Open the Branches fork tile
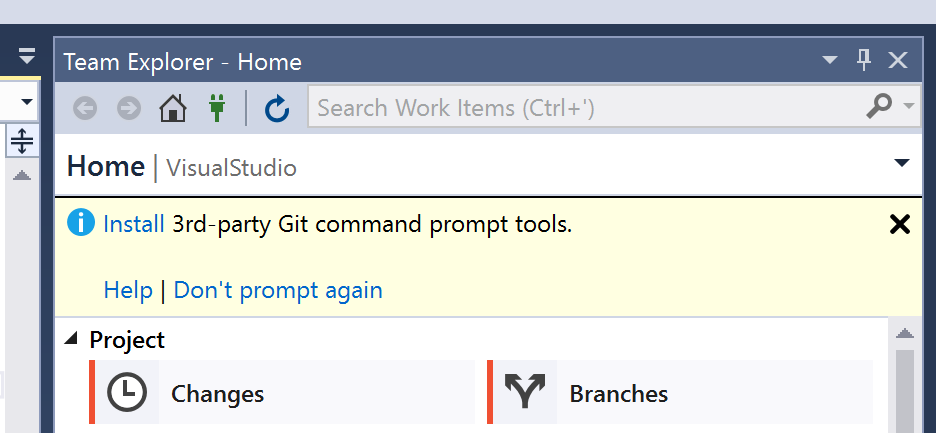This screenshot has width=936, height=433. click(680, 392)
